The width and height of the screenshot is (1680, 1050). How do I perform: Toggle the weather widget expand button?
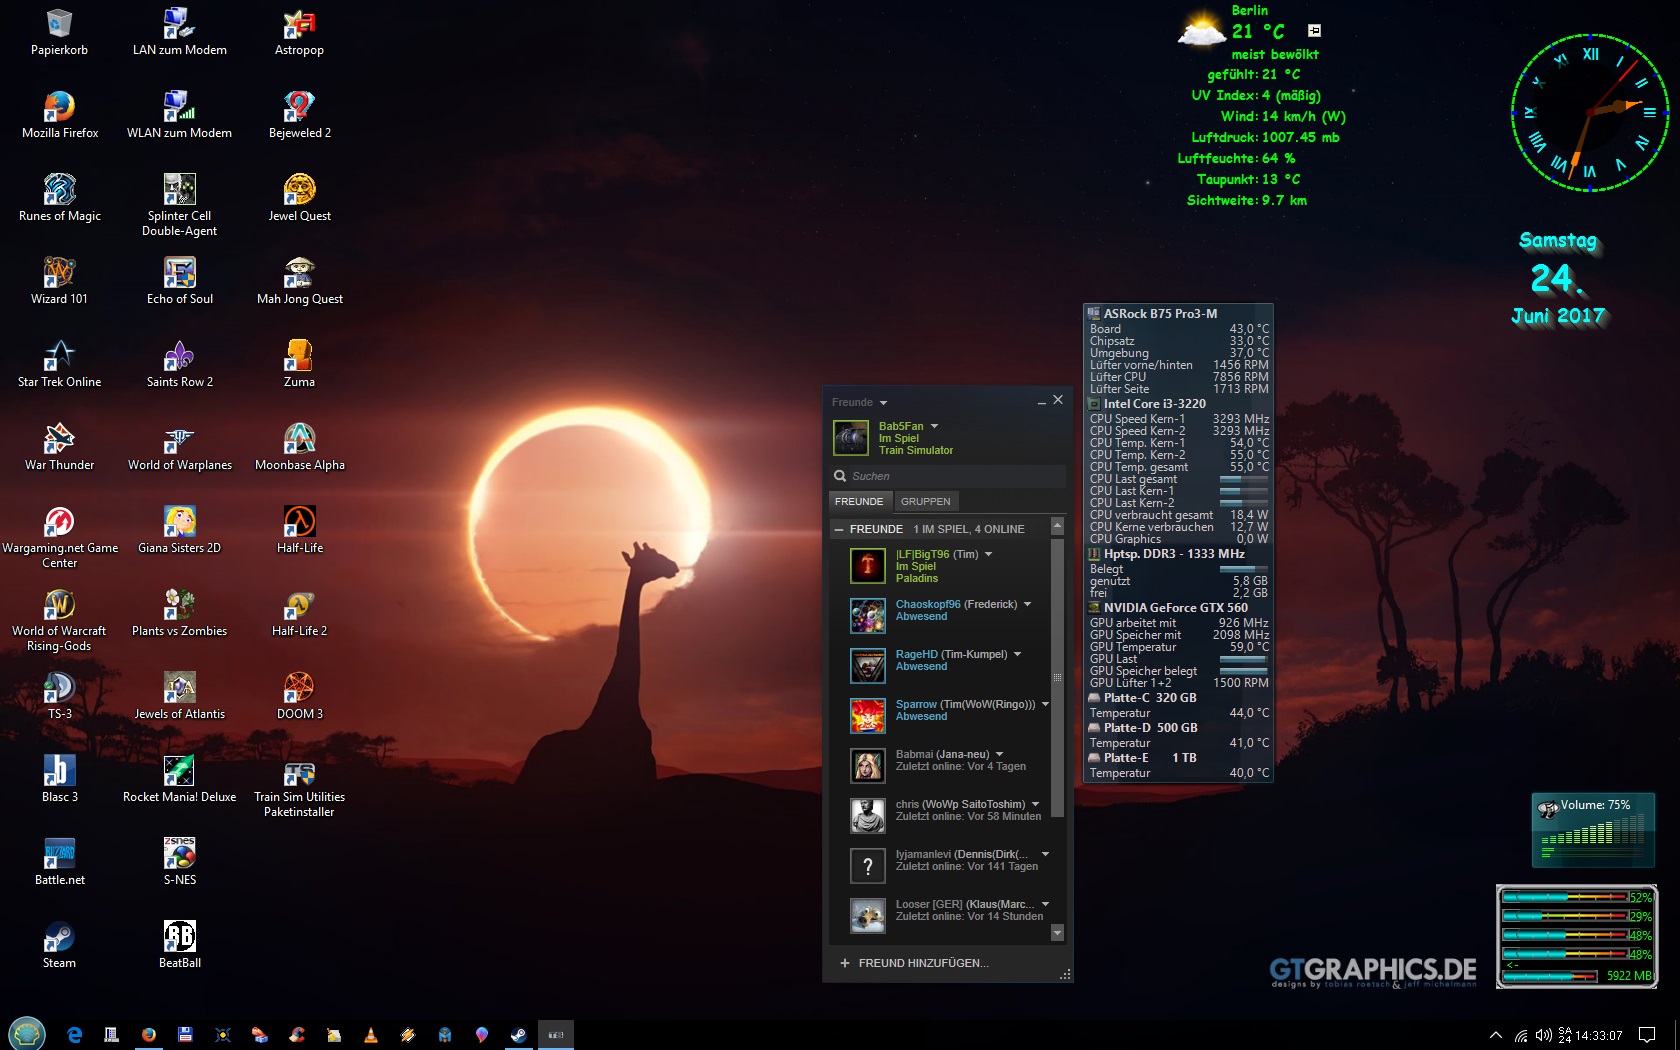pos(1314,31)
